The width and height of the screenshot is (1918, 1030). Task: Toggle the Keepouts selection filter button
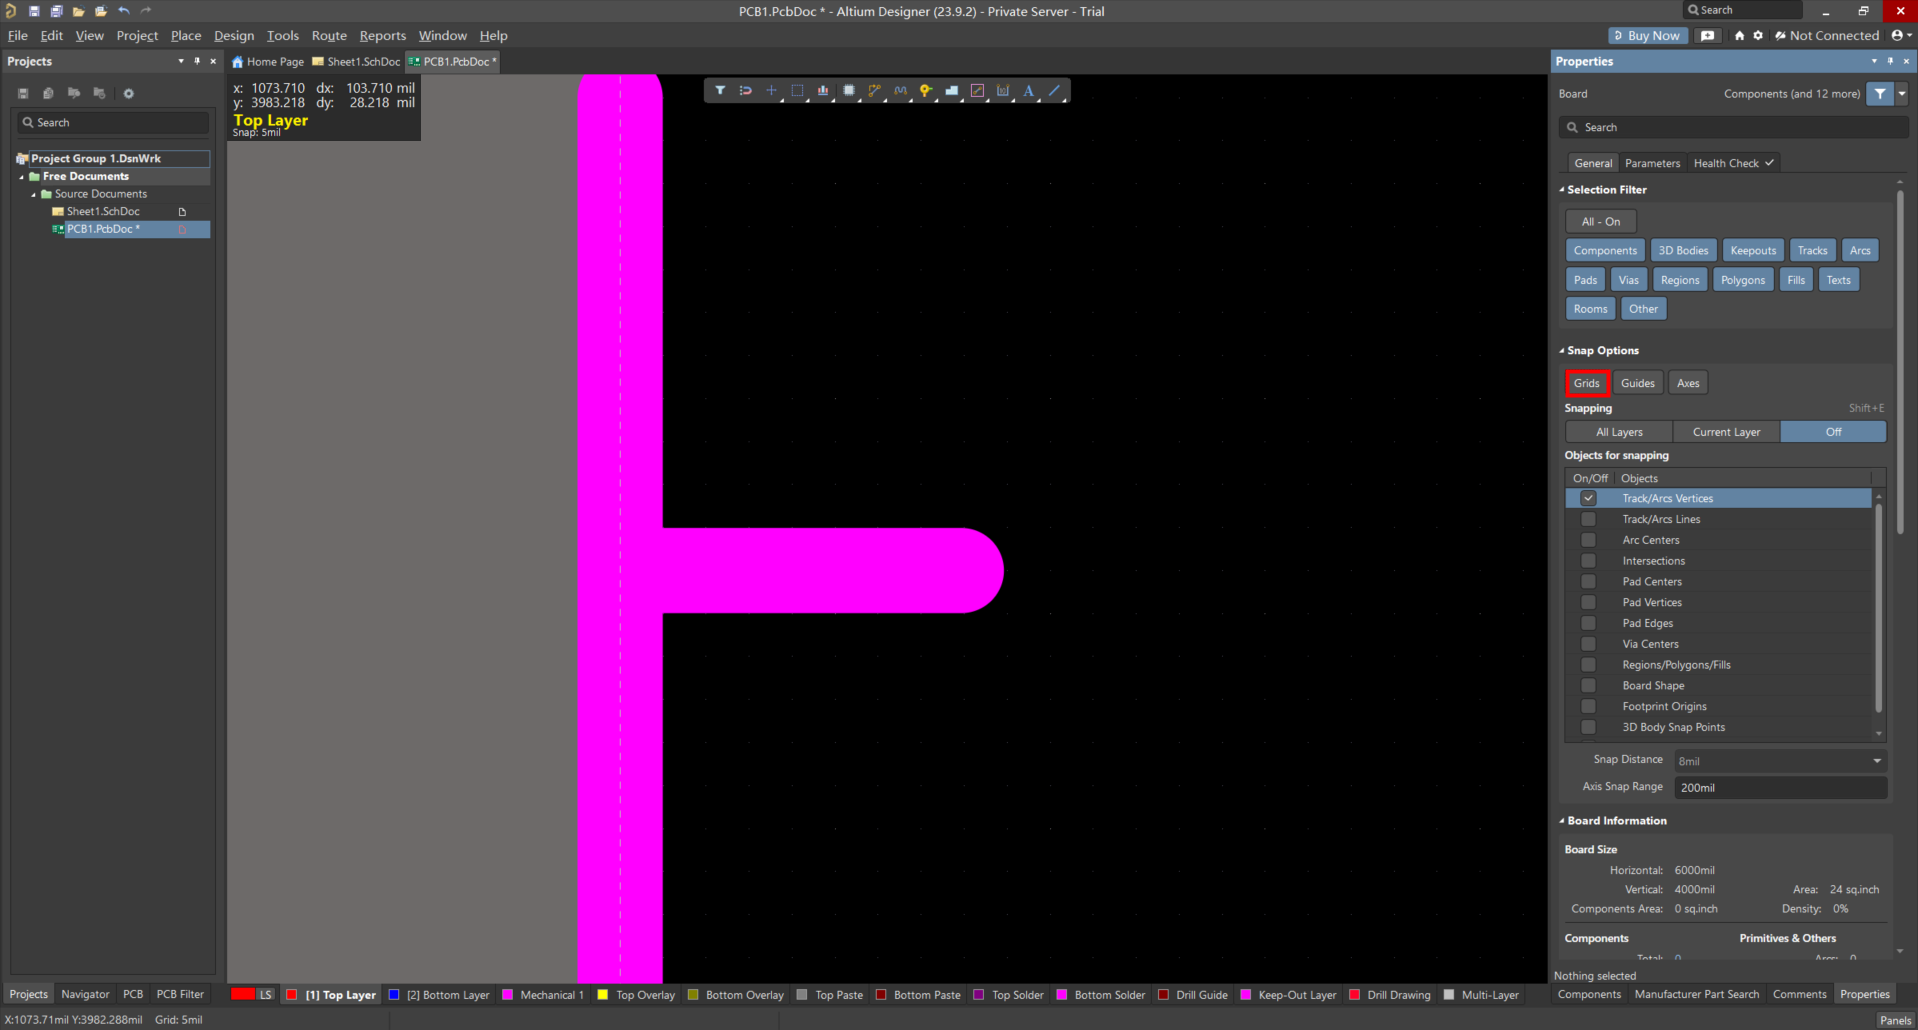coord(1753,251)
